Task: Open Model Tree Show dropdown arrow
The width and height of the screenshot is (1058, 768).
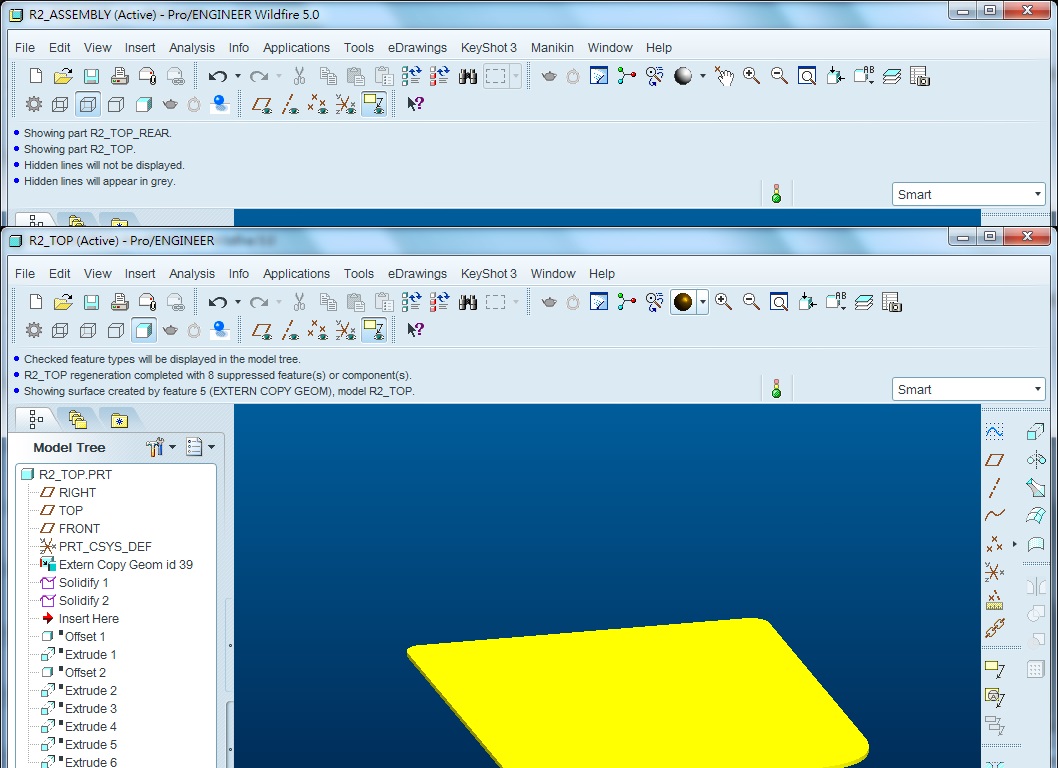Action: click(x=211, y=447)
